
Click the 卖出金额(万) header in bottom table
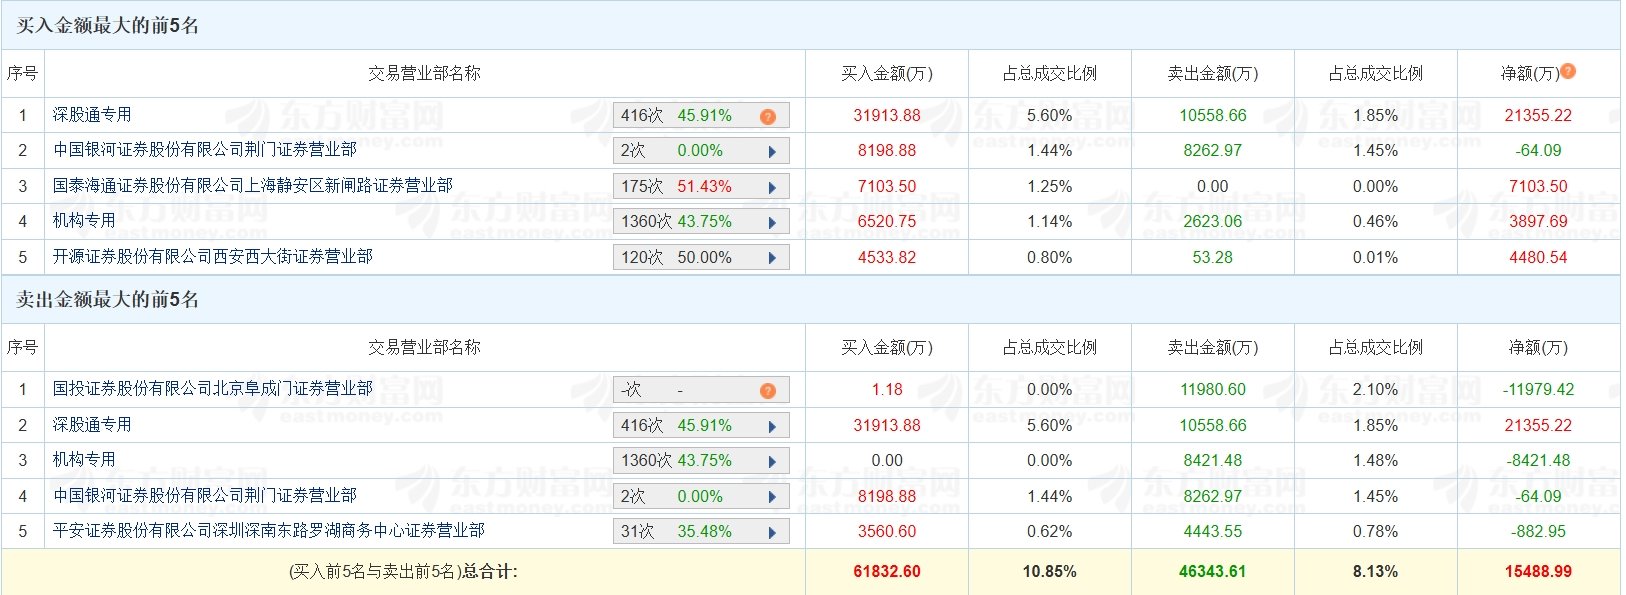pyautogui.click(x=1213, y=347)
